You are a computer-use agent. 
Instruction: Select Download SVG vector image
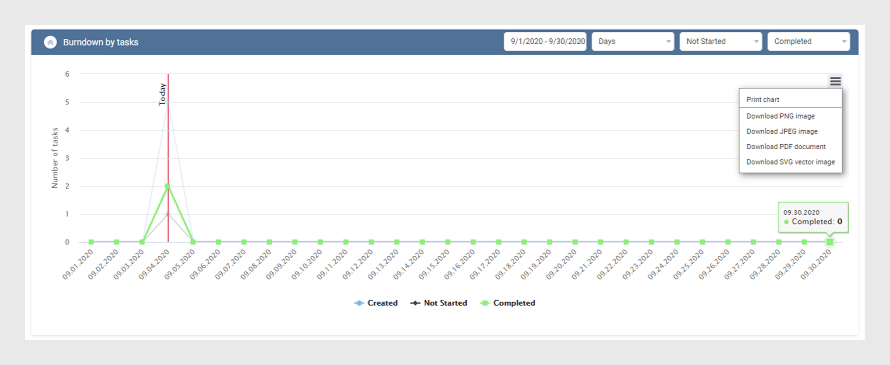click(x=791, y=162)
